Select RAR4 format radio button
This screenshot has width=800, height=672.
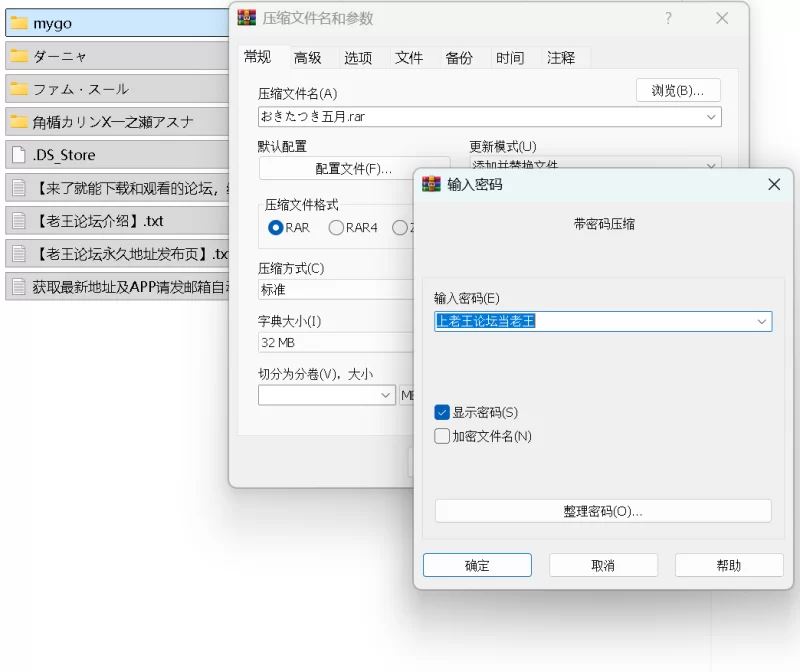(336, 228)
